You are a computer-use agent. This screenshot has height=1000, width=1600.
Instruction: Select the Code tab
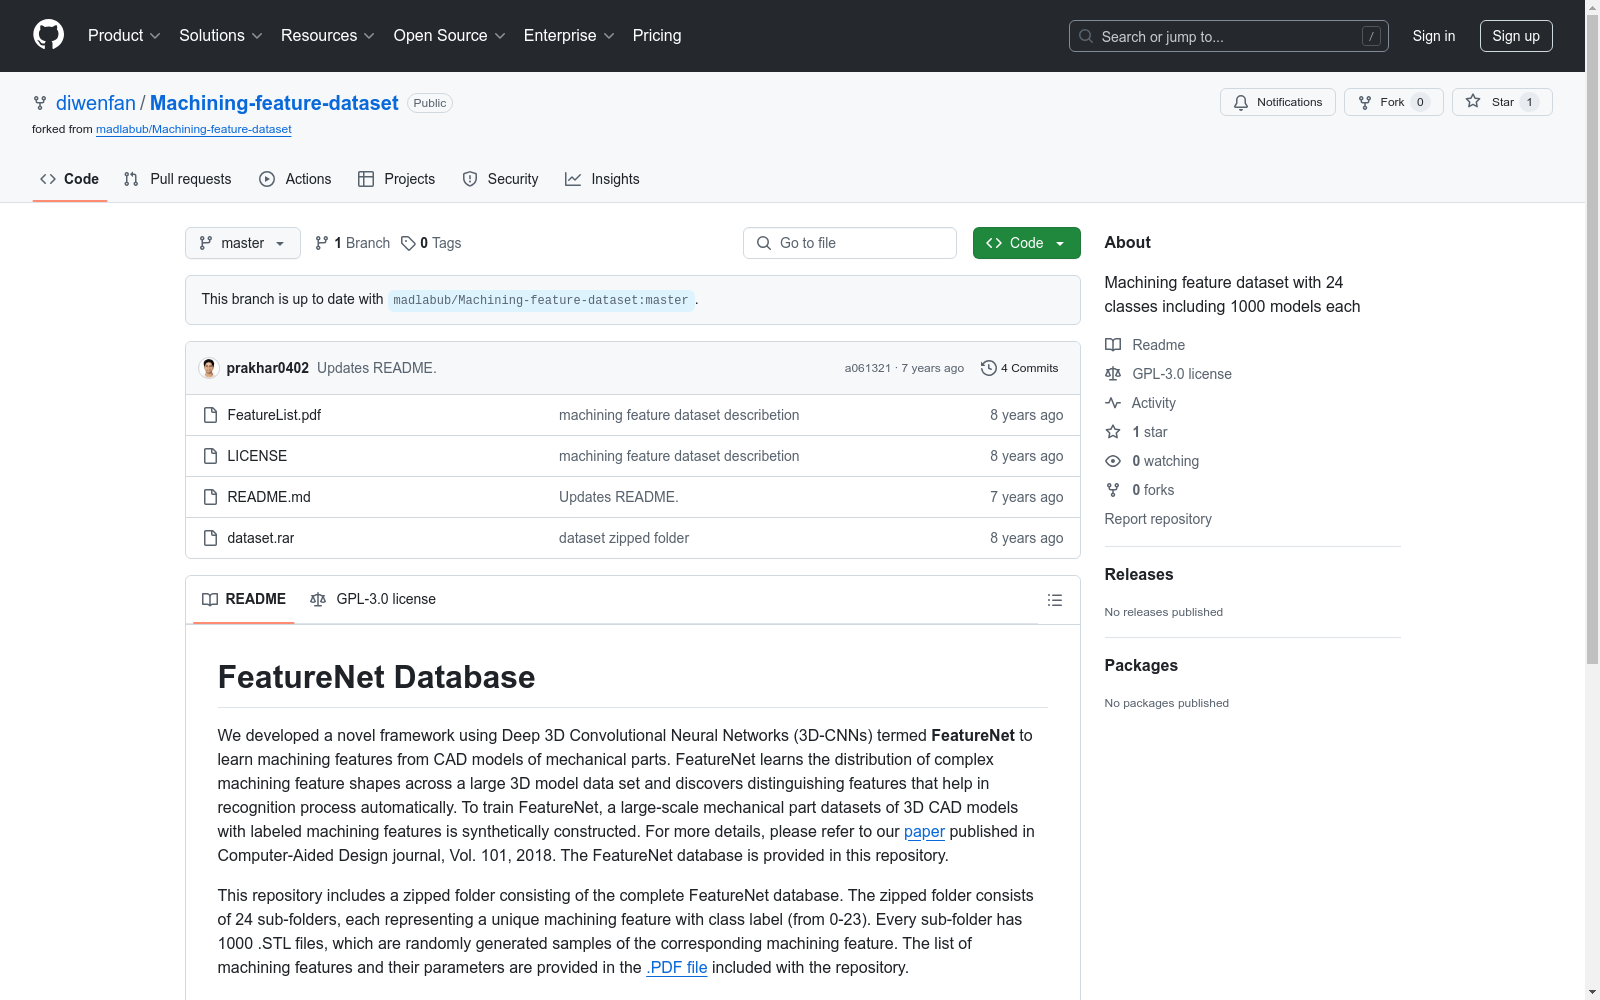(69, 179)
